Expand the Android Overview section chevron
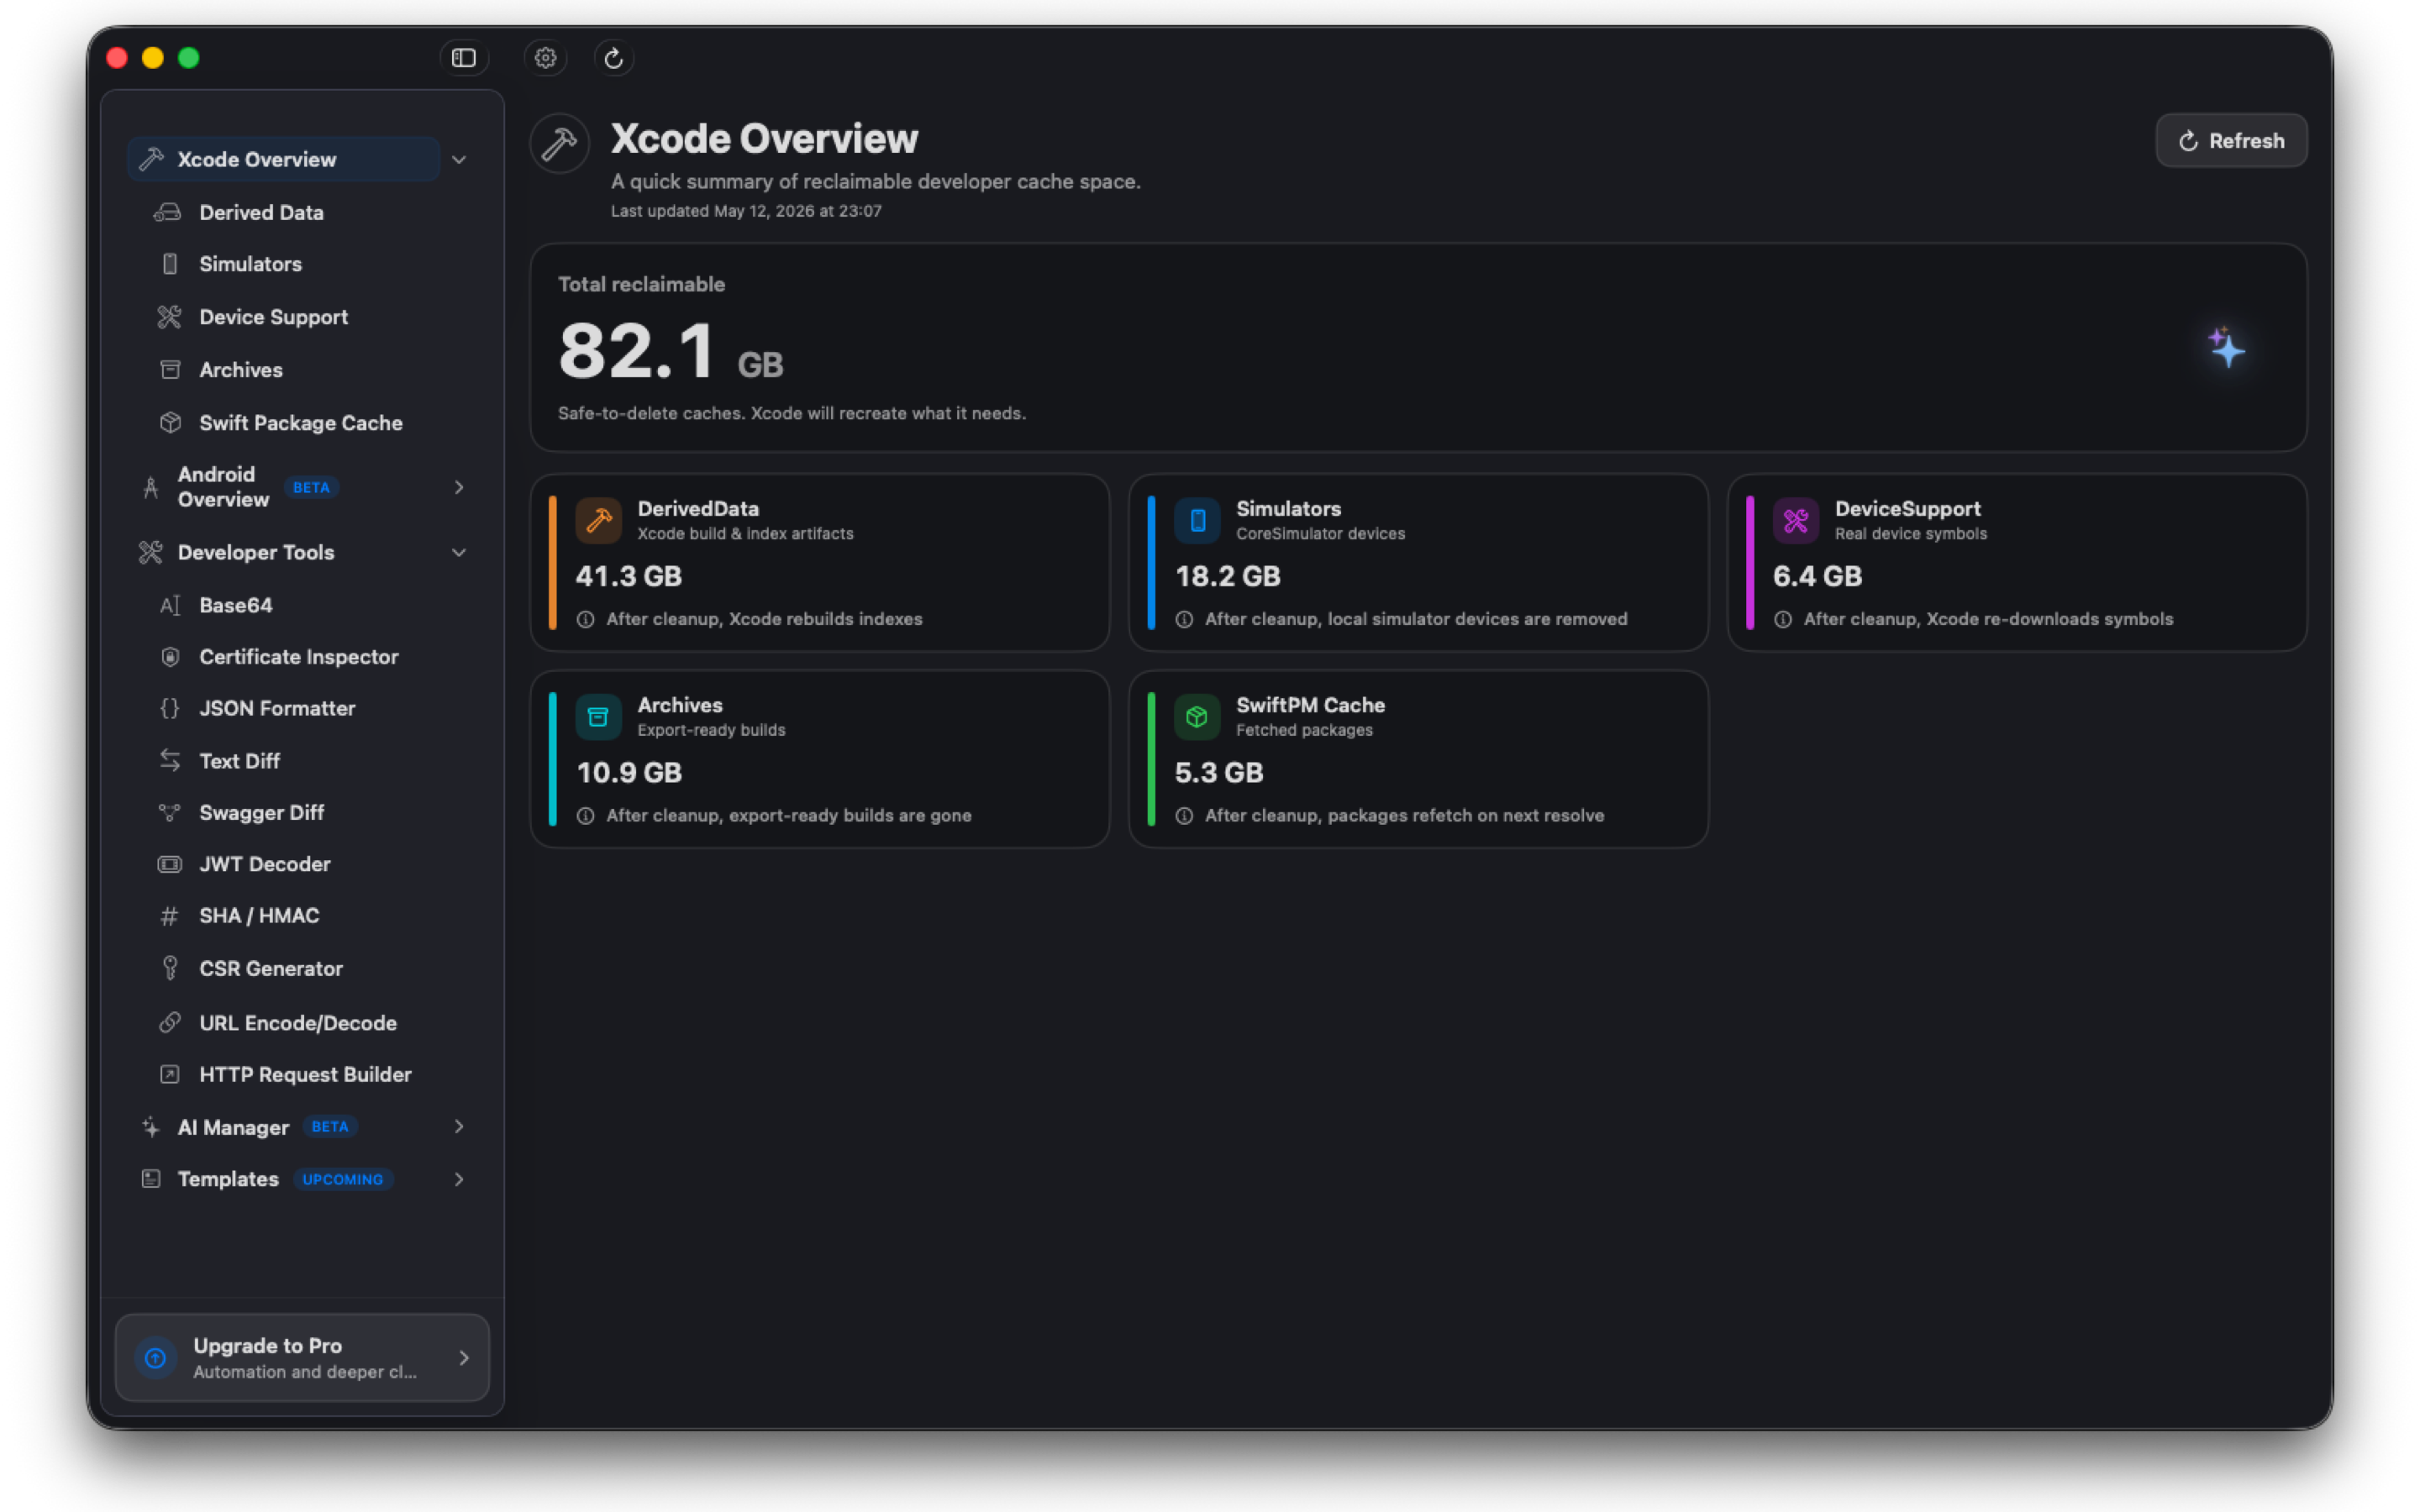Screen dimensions: 2420x1512 point(459,487)
